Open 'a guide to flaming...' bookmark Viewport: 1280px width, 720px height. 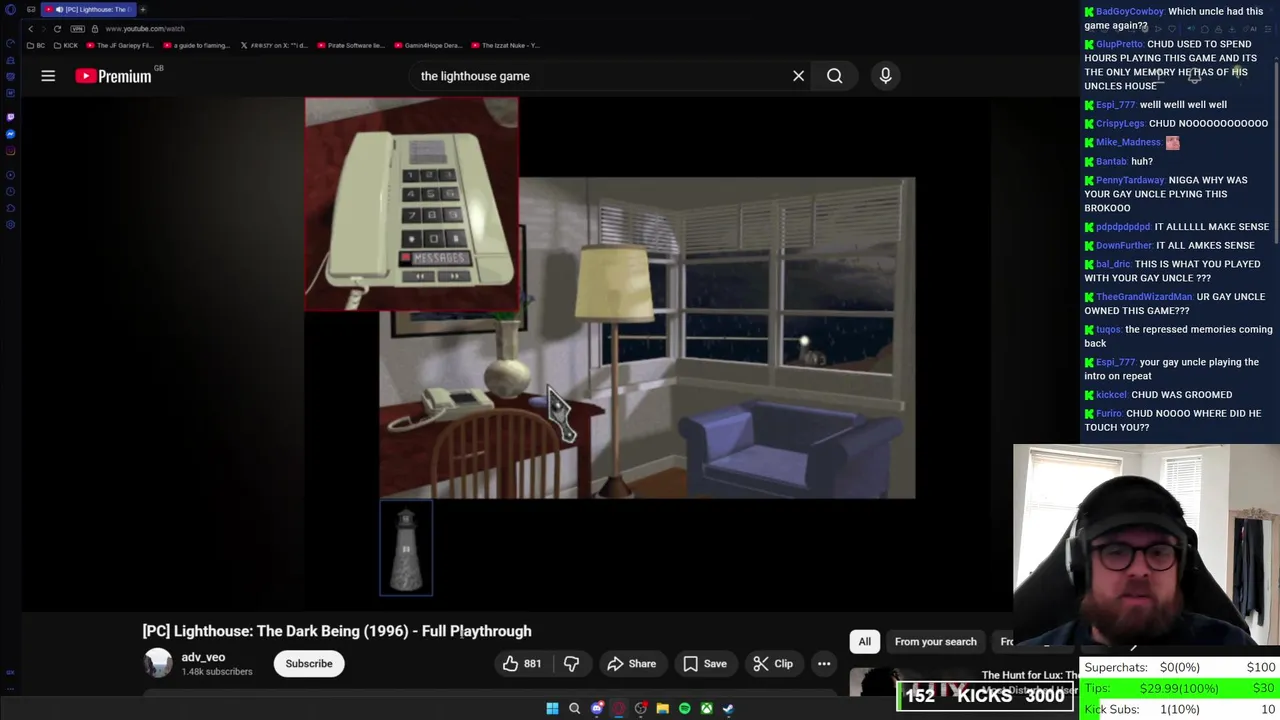tap(196, 45)
